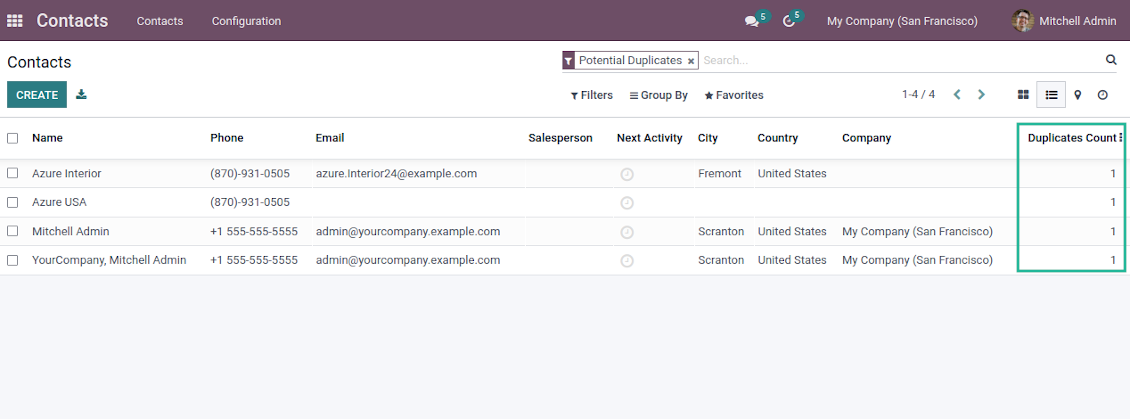Expand the Filters dropdown

tap(591, 95)
